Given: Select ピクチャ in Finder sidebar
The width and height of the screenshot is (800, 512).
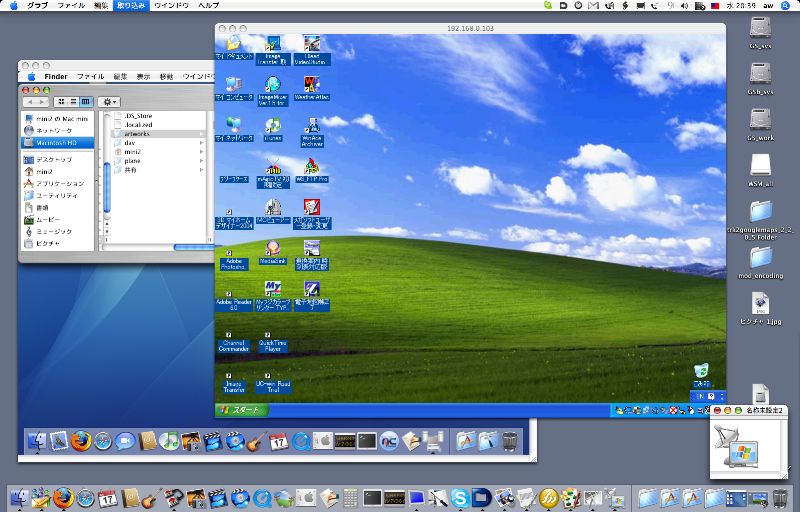Looking at the screenshot, I should pyautogui.click(x=58, y=244).
